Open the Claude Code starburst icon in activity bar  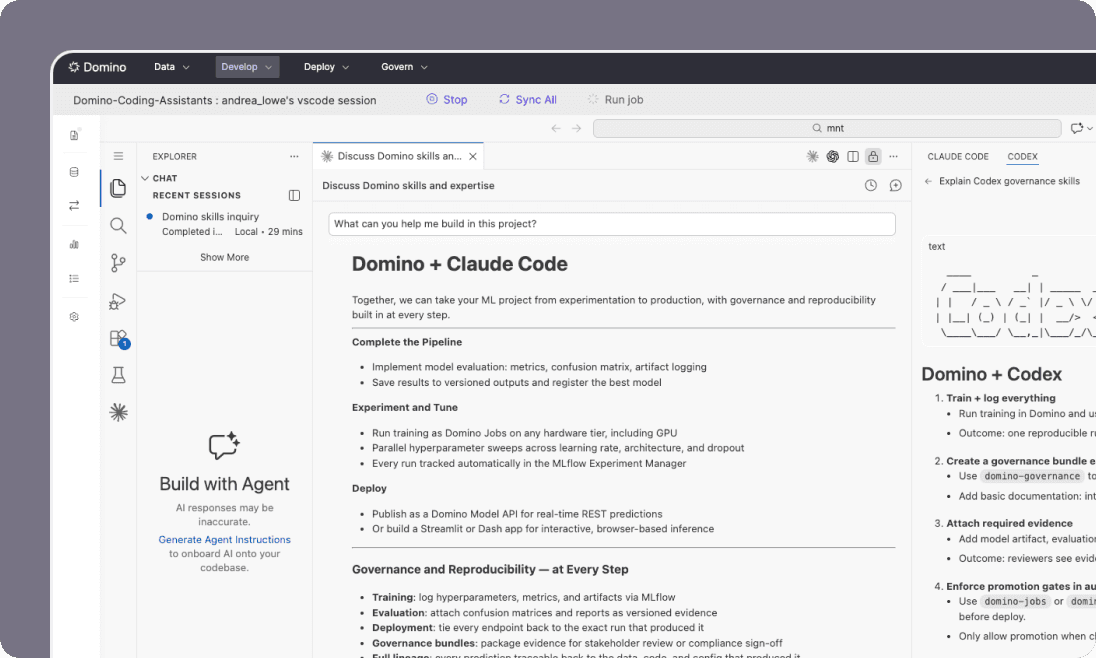pyautogui.click(x=118, y=413)
